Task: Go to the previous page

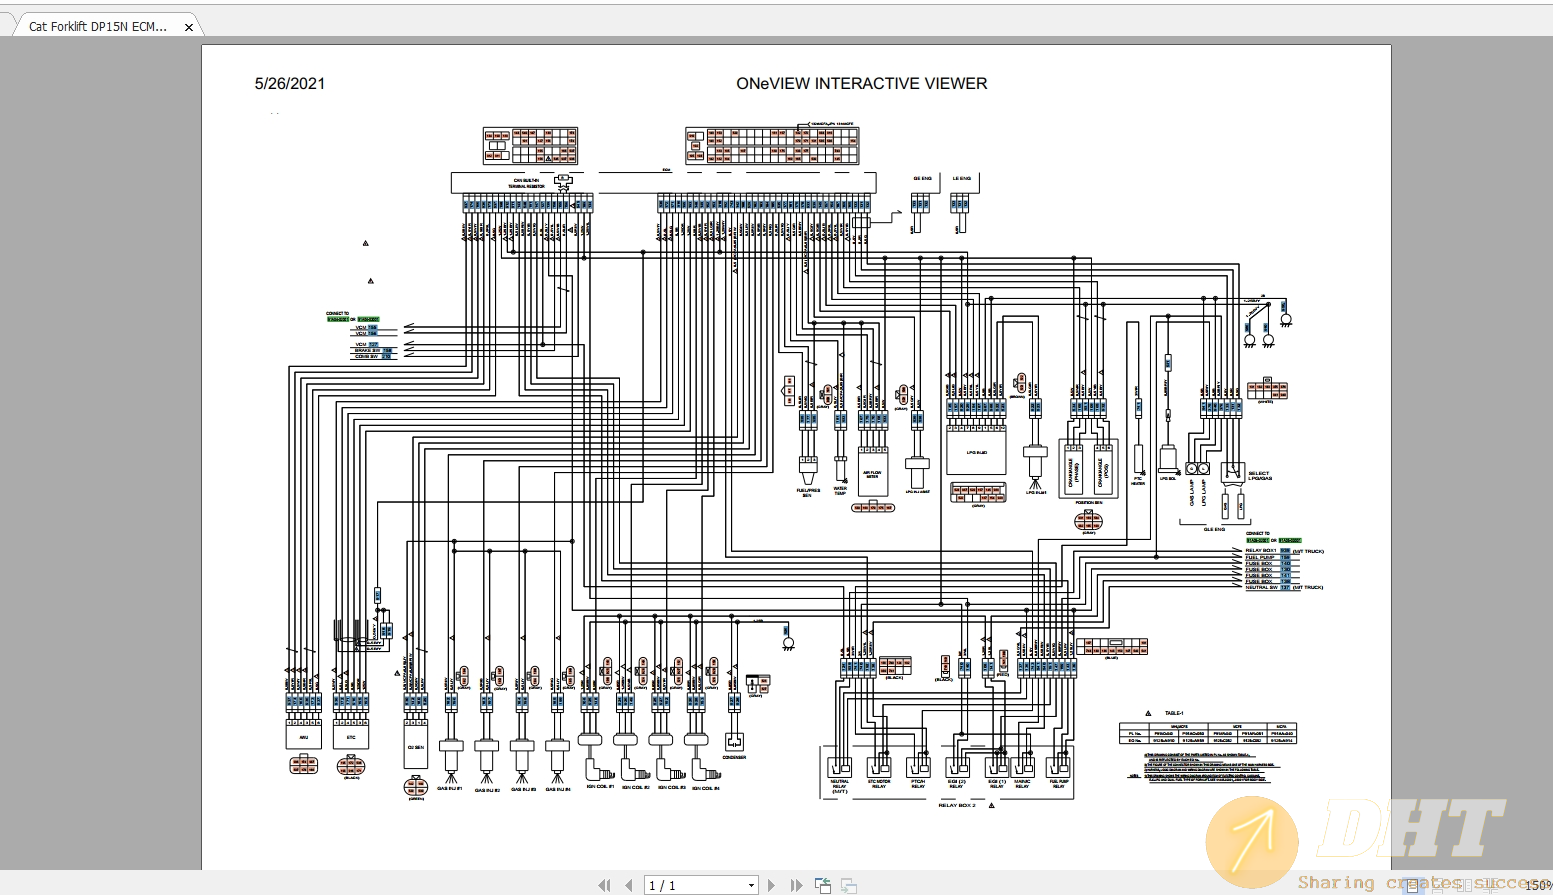Action: [x=628, y=885]
